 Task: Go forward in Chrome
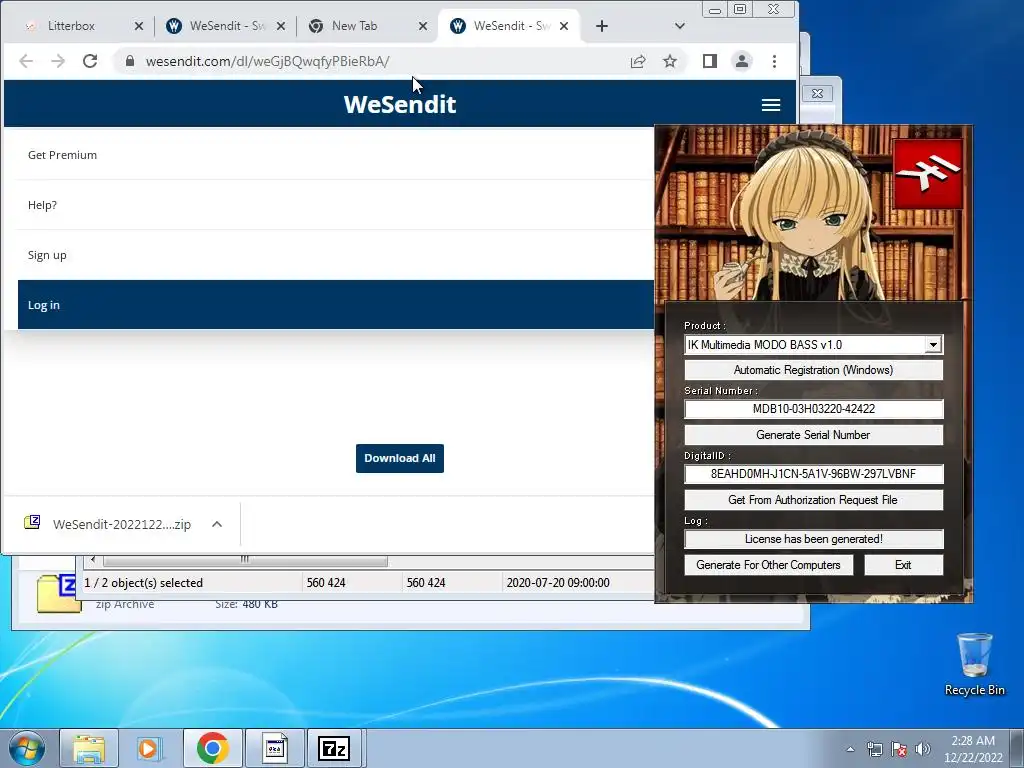58,61
